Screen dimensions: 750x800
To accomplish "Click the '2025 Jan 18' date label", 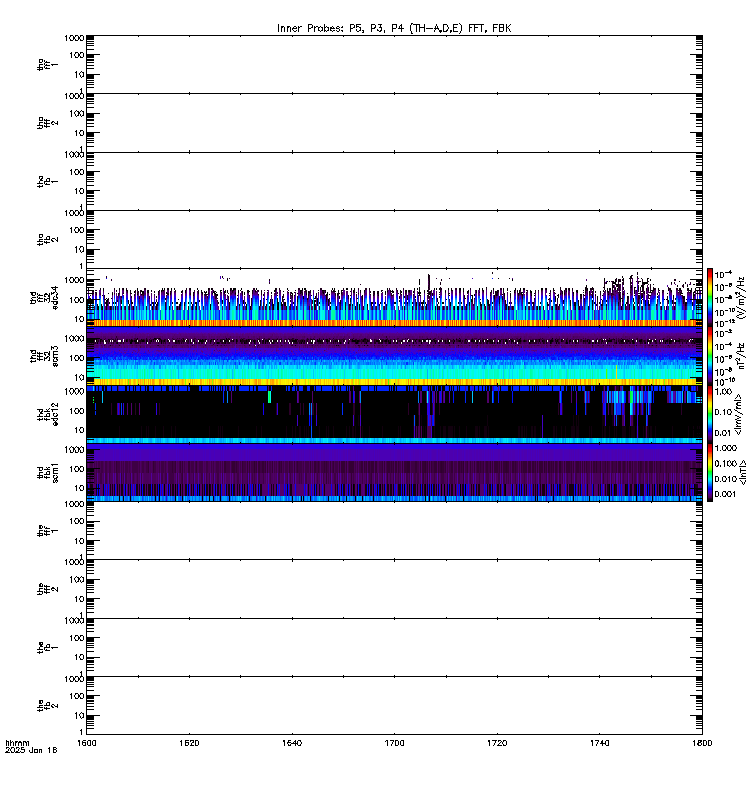I will (x=31, y=750).
